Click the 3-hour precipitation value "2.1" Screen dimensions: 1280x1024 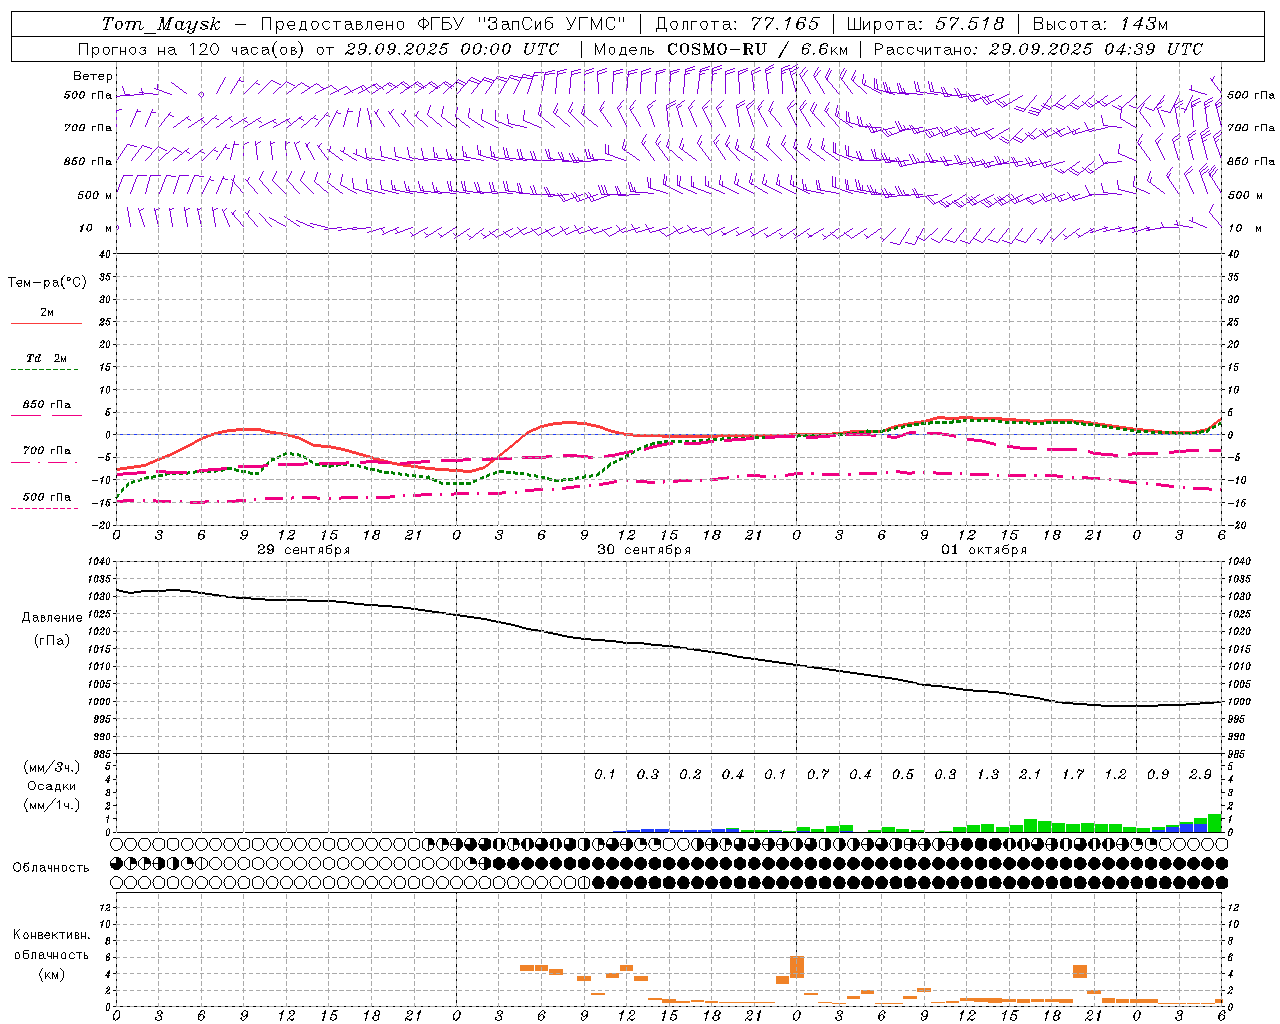(x=1030, y=774)
